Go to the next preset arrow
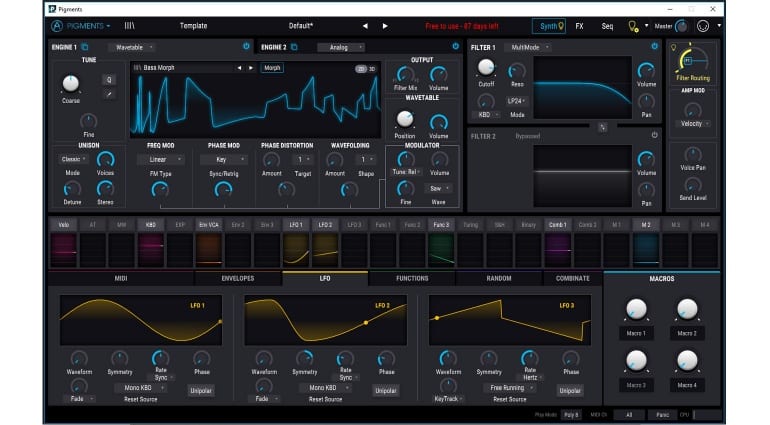770x425 pixels. [x=385, y=26]
